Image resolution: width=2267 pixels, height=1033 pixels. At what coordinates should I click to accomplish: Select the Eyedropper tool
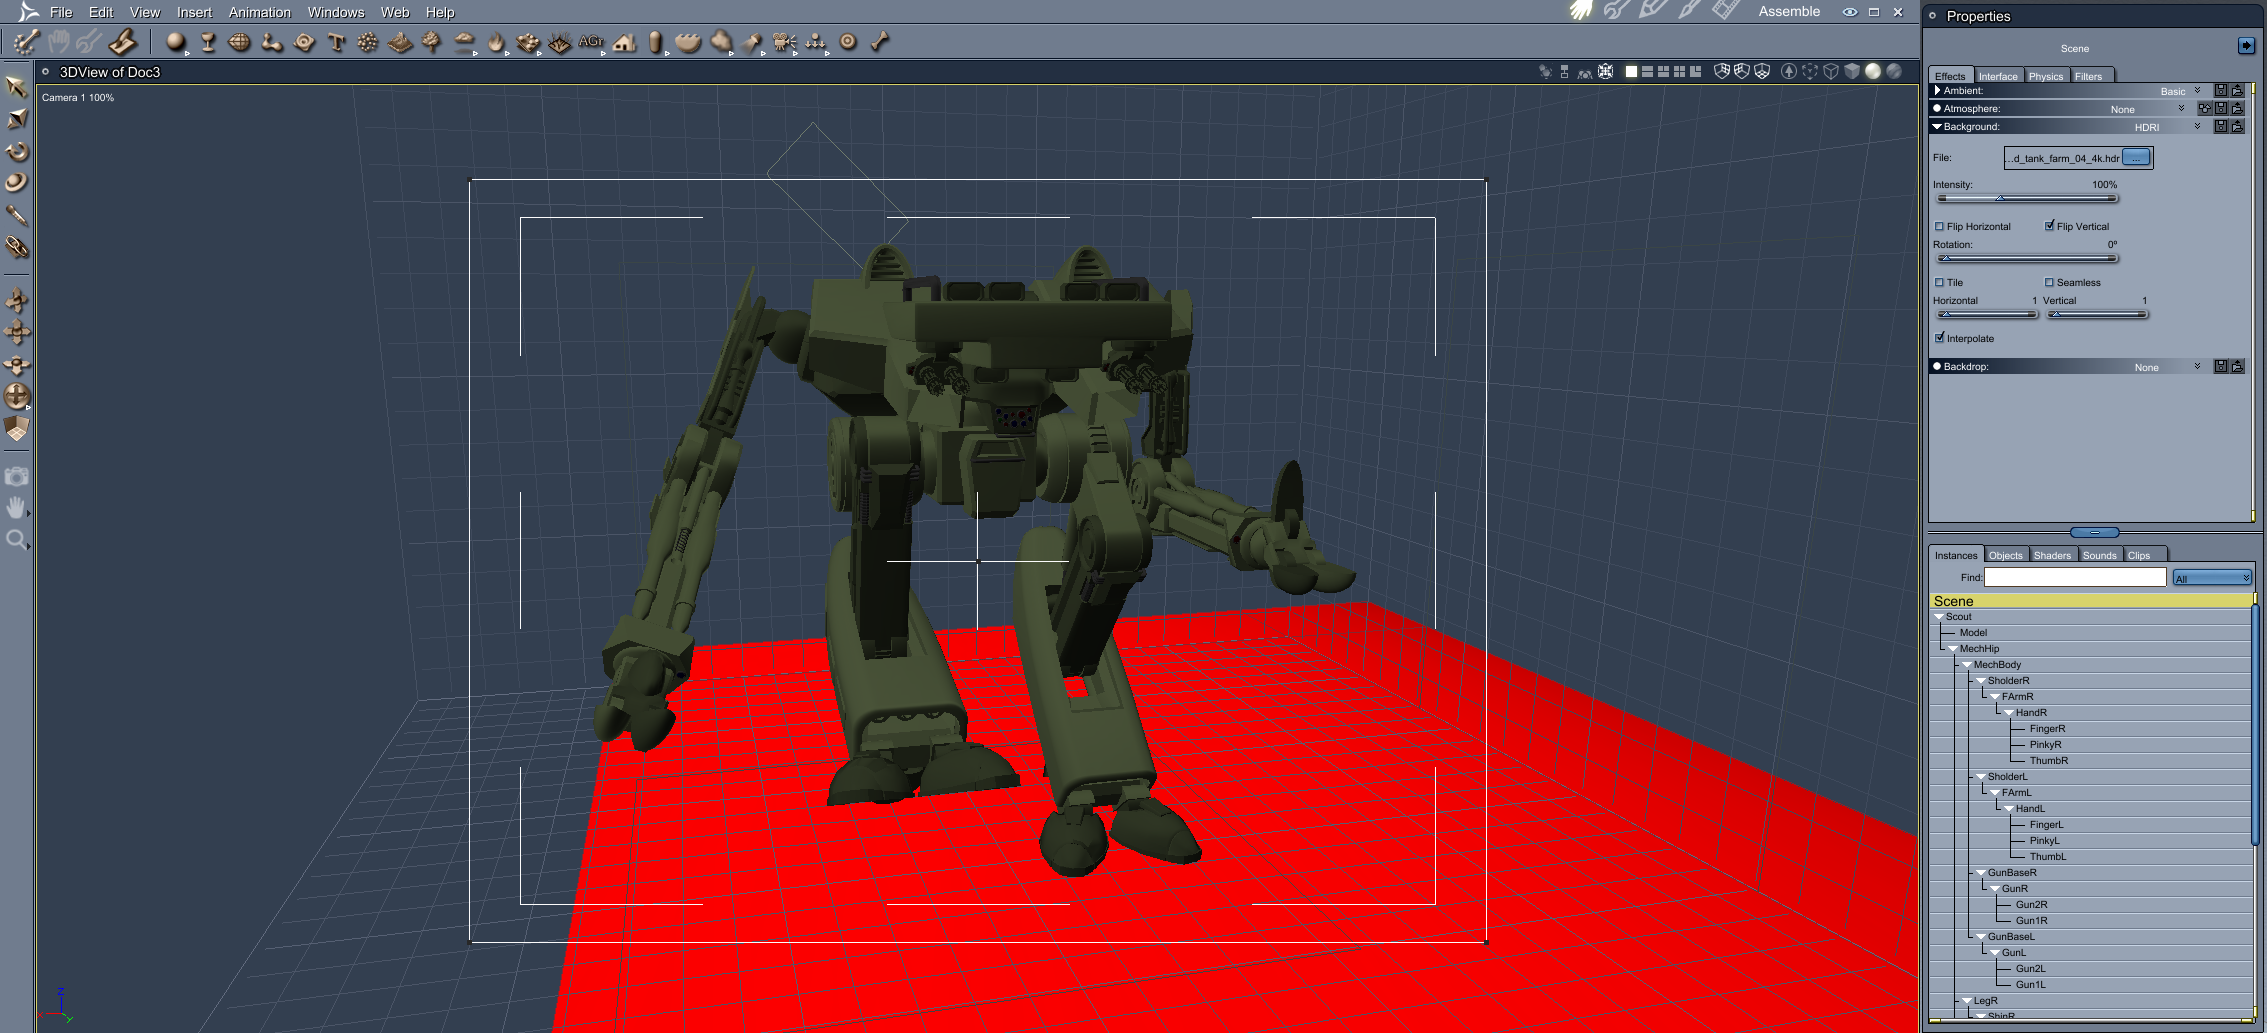pos(16,215)
